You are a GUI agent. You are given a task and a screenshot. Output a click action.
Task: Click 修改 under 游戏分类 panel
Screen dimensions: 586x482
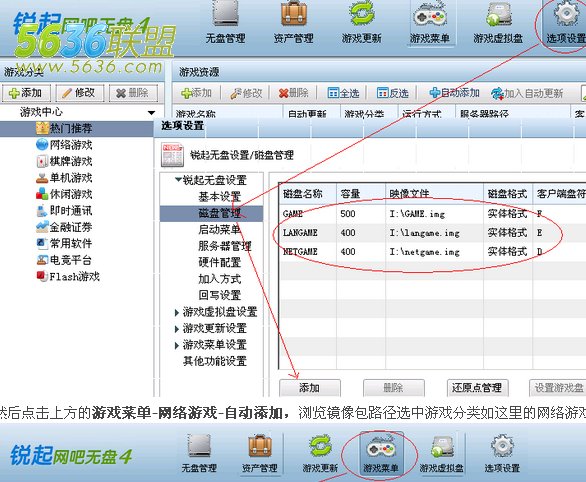tap(79, 93)
